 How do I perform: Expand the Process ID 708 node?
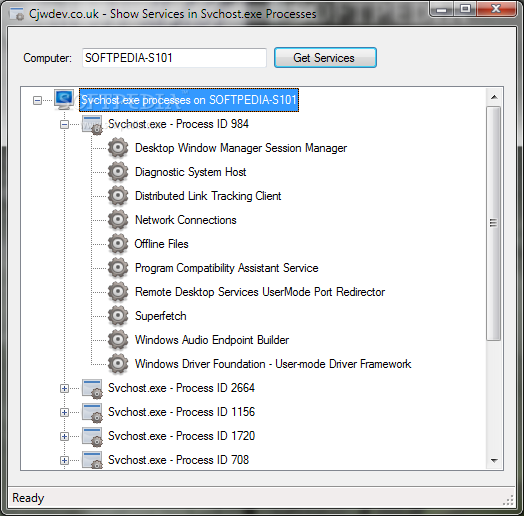coord(64,461)
